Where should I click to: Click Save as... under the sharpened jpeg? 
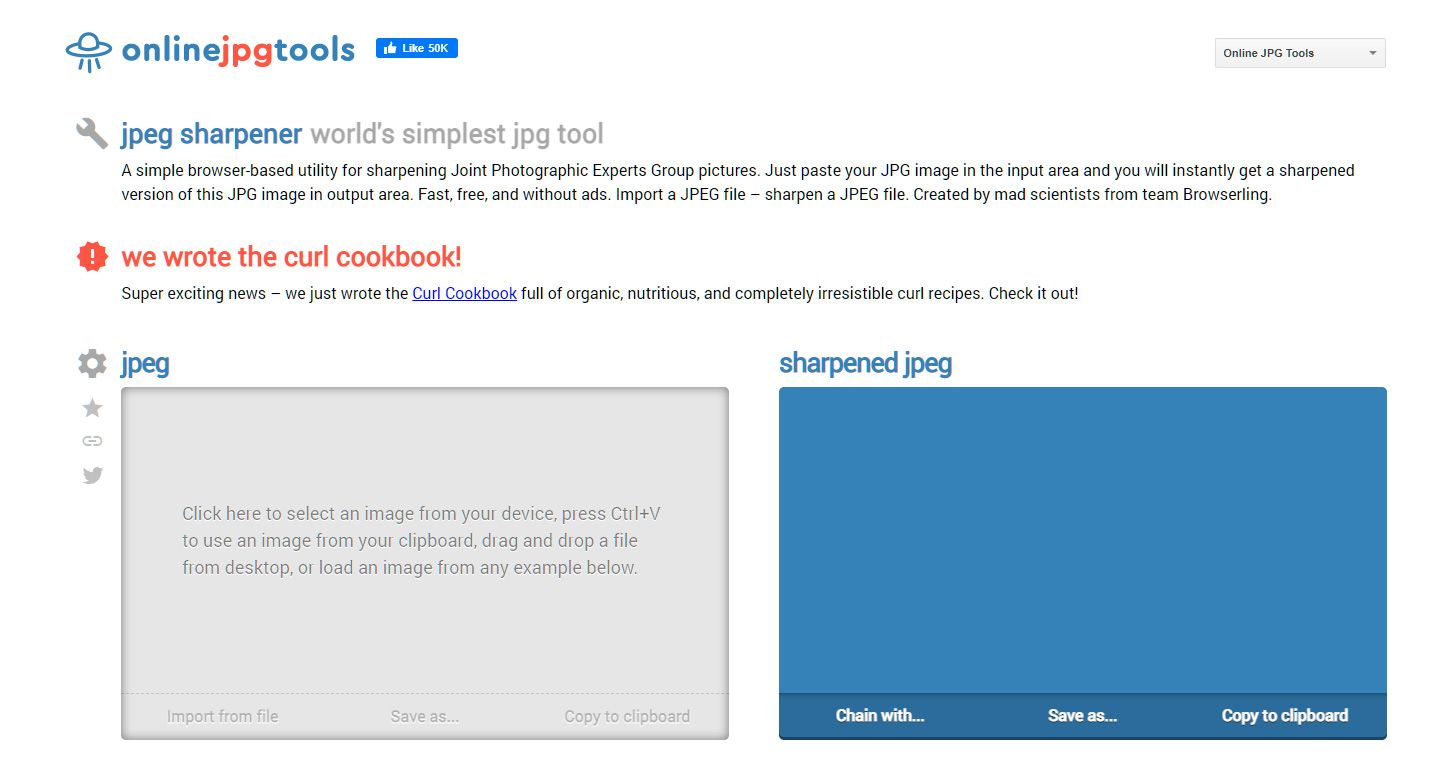pos(1082,715)
